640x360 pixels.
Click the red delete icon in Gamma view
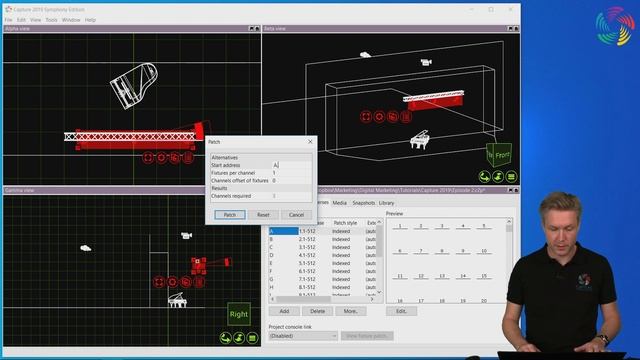[x=199, y=282]
